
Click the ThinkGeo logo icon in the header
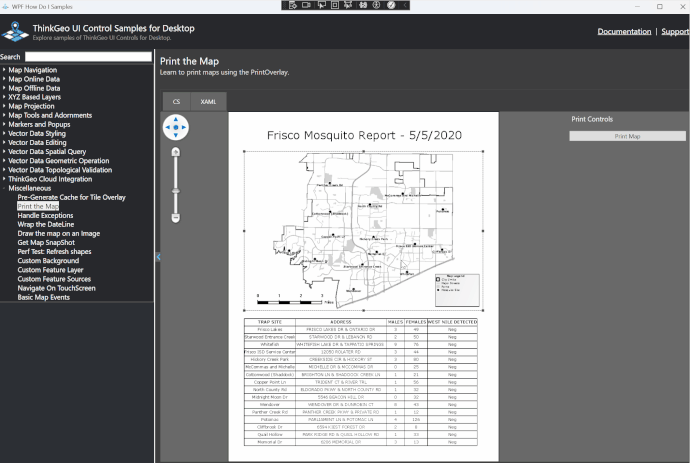point(16,31)
